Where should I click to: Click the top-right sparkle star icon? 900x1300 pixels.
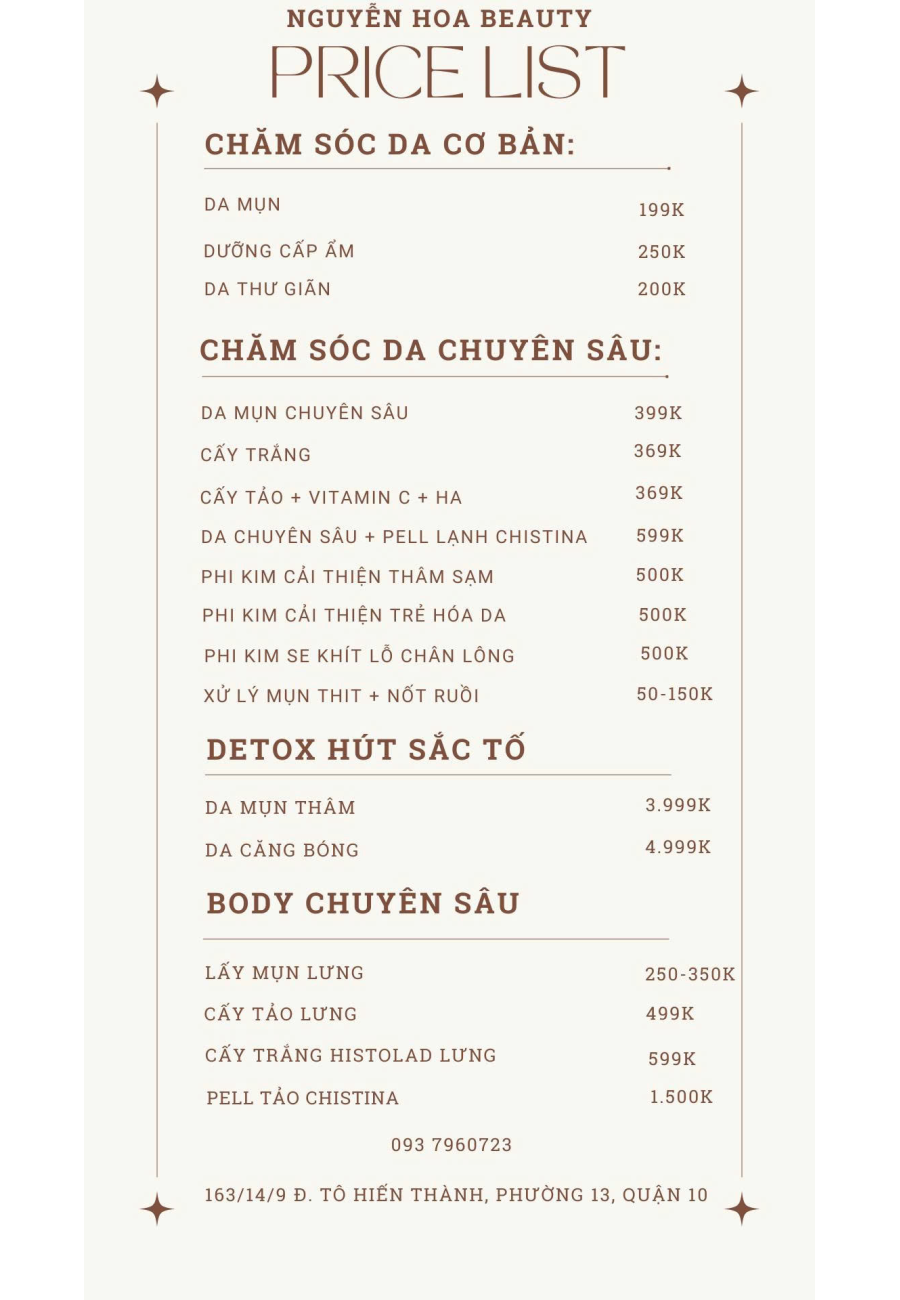click(x=742, y=91)
